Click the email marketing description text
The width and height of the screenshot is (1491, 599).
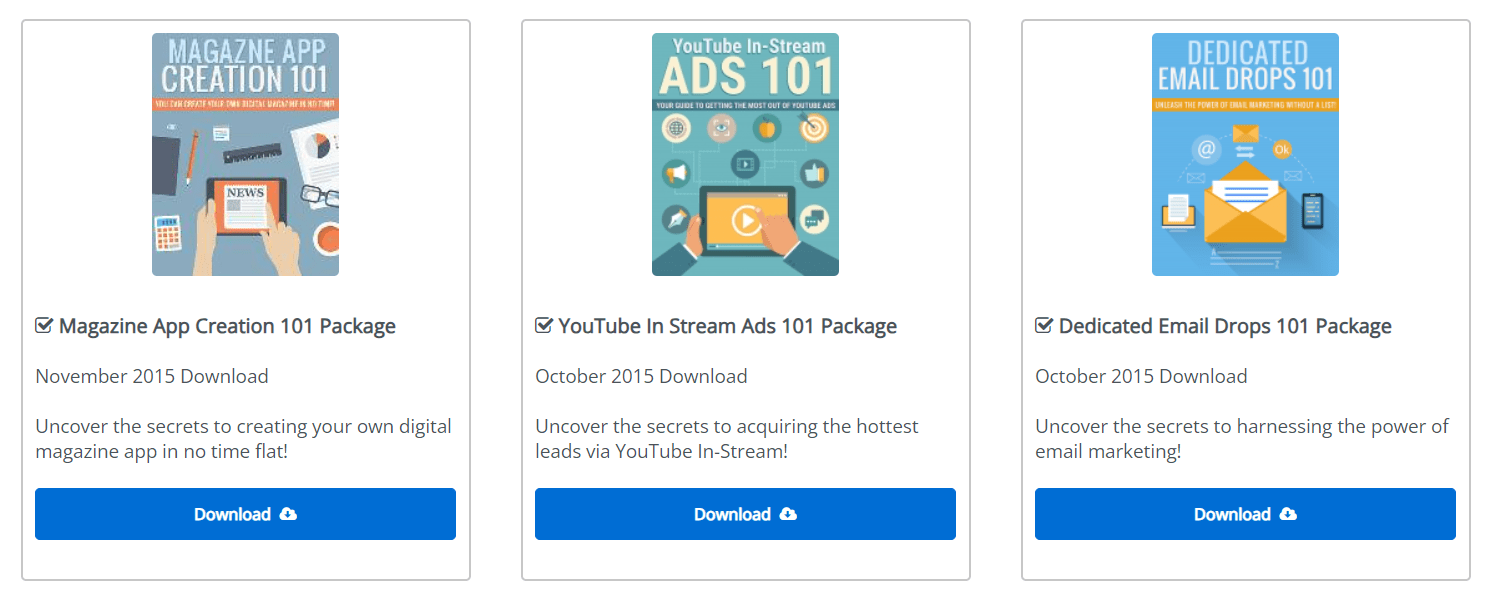click(x=1241, y=438)
